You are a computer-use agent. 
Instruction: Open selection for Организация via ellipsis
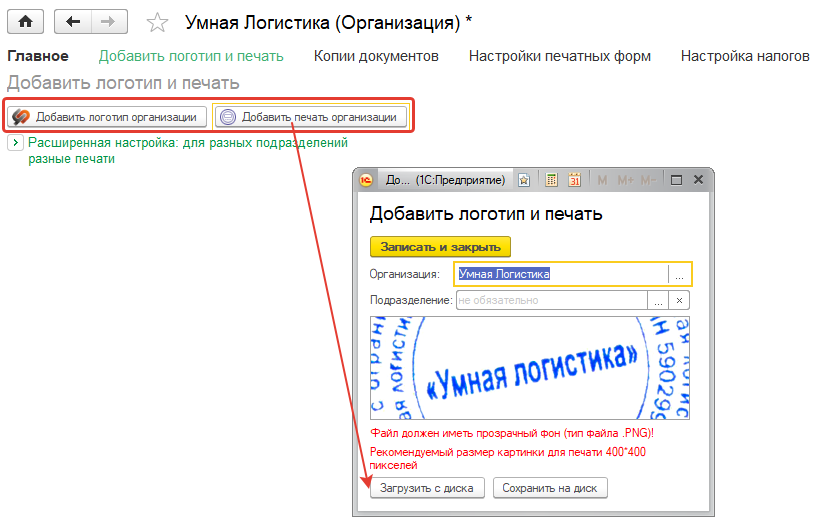679,274
